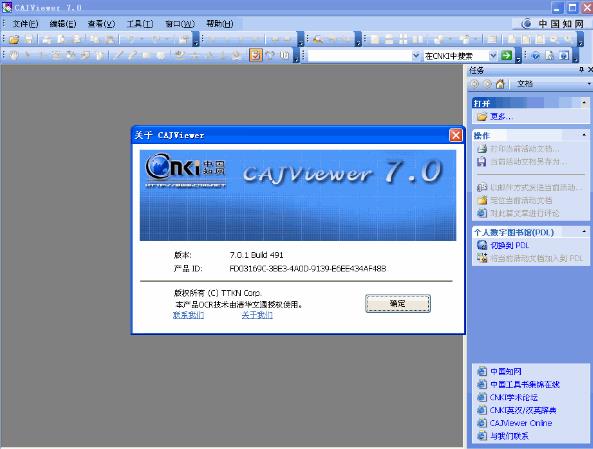593x449 pixels.
Task: Click the two-page layout icon in toolbar
Action: click(x=418, y=39)
